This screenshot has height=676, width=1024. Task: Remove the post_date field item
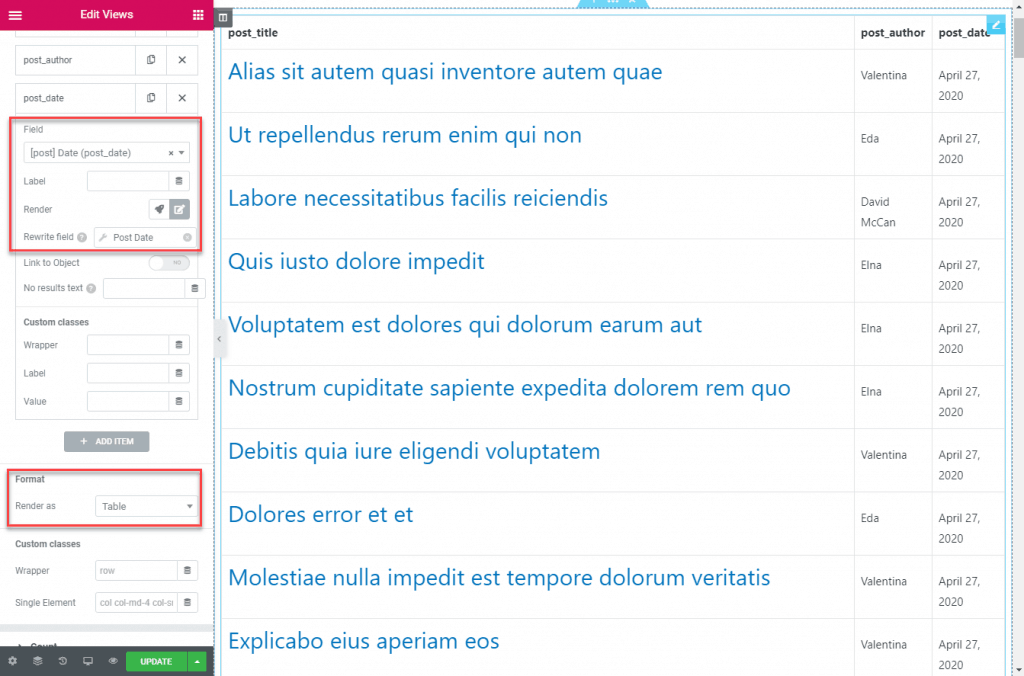[182, 98]
